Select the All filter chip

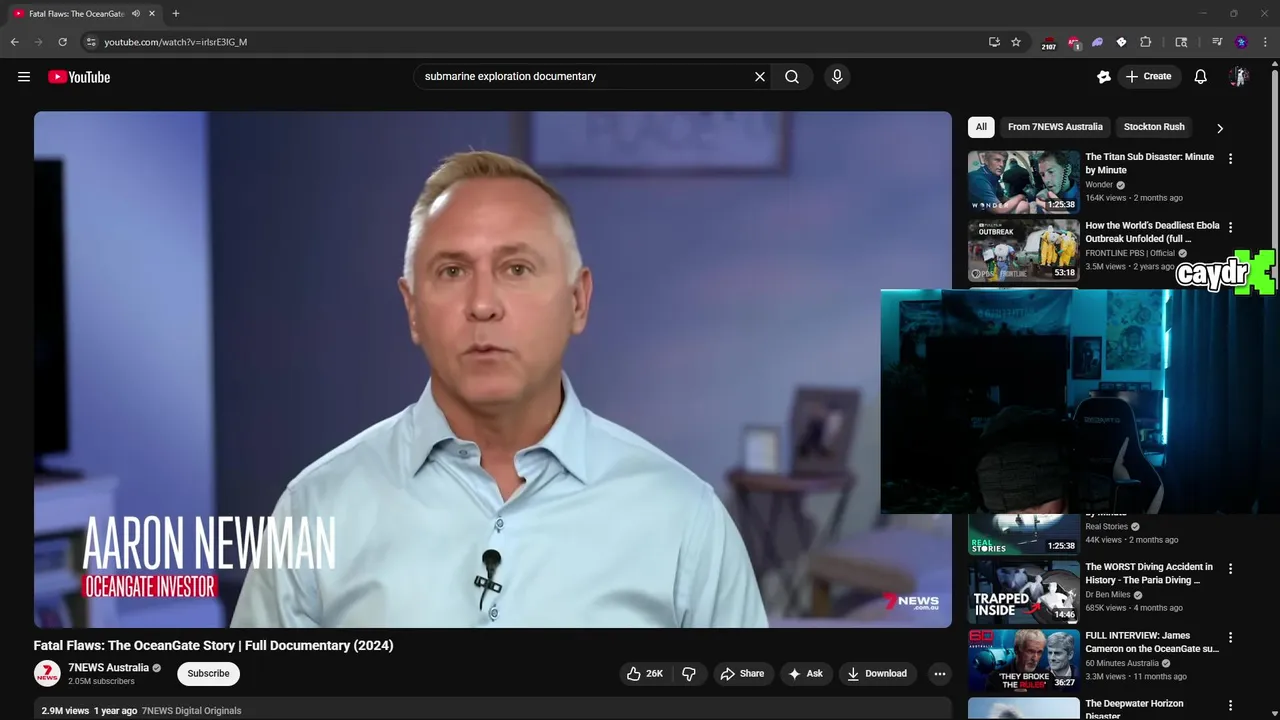point(981,127)
